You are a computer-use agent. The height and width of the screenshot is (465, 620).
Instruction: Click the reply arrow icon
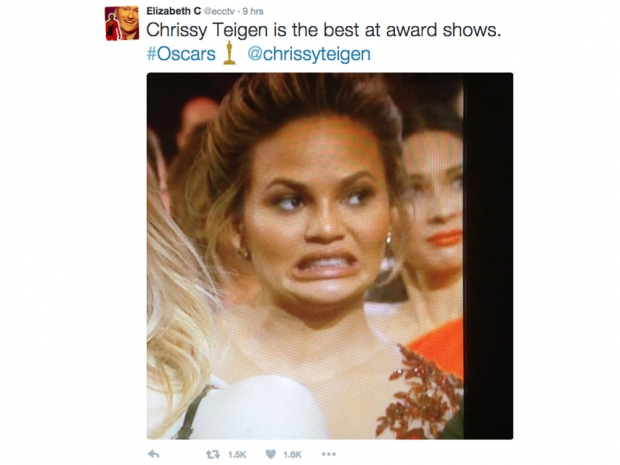(153, 454)
